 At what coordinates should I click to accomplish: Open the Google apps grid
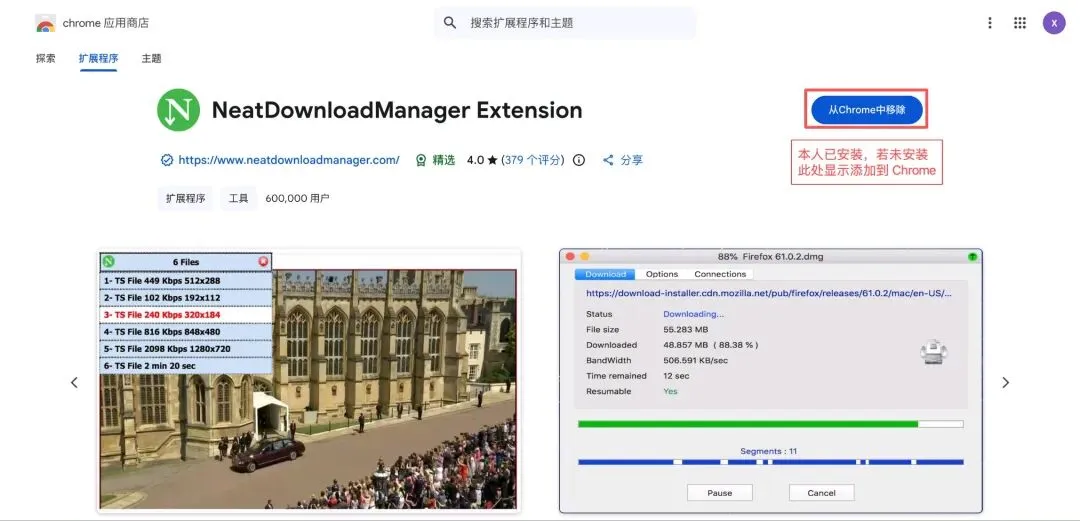coord(1020,23)
